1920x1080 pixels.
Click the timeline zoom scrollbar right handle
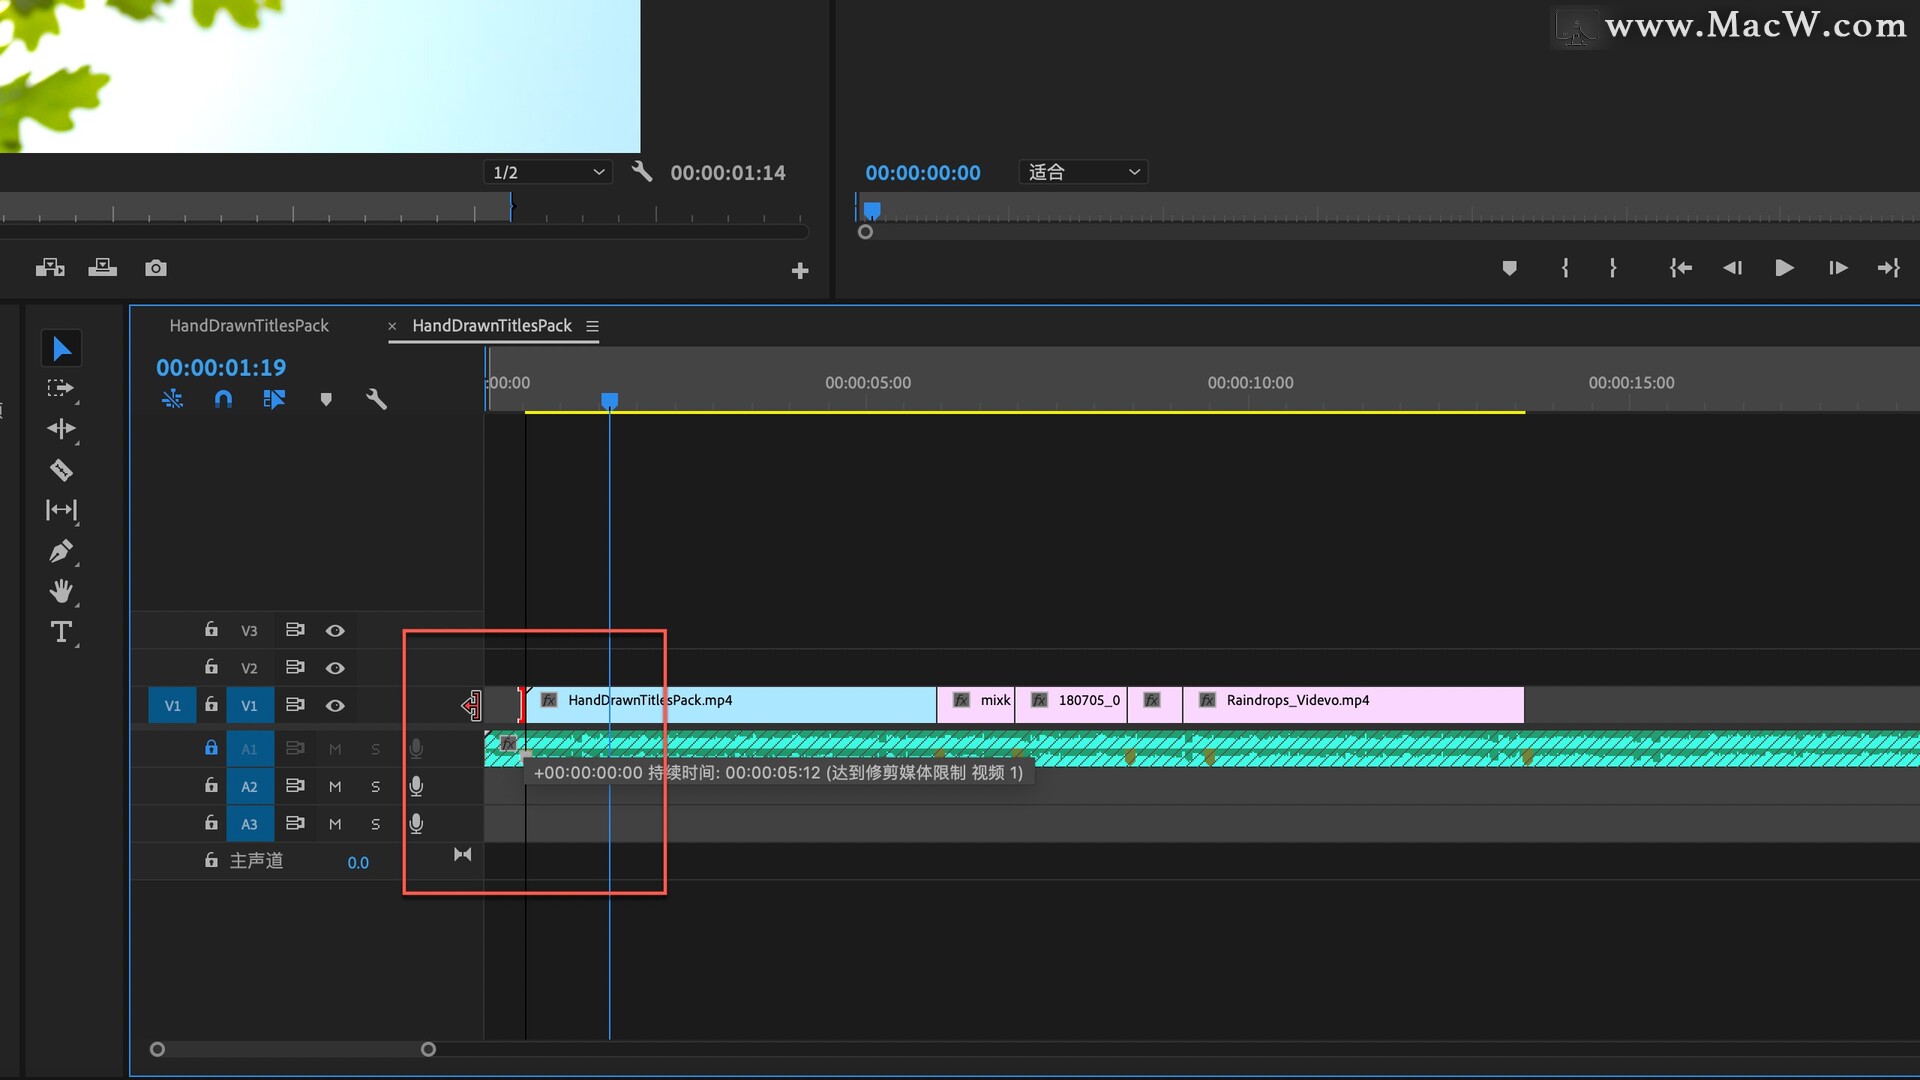[428, 1049]
